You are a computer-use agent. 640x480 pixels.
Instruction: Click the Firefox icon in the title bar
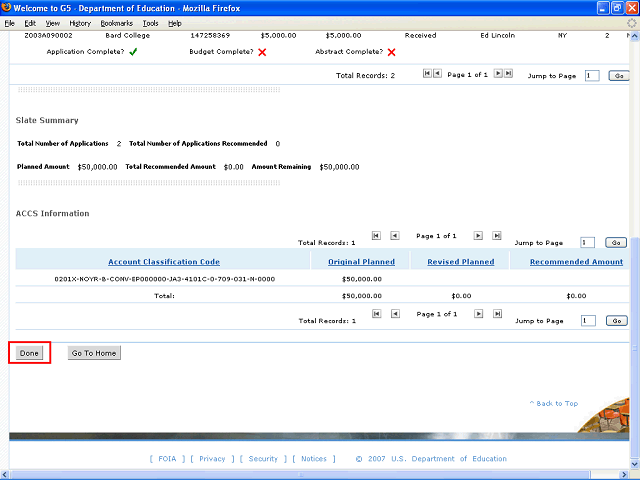(x=6, y=8)
